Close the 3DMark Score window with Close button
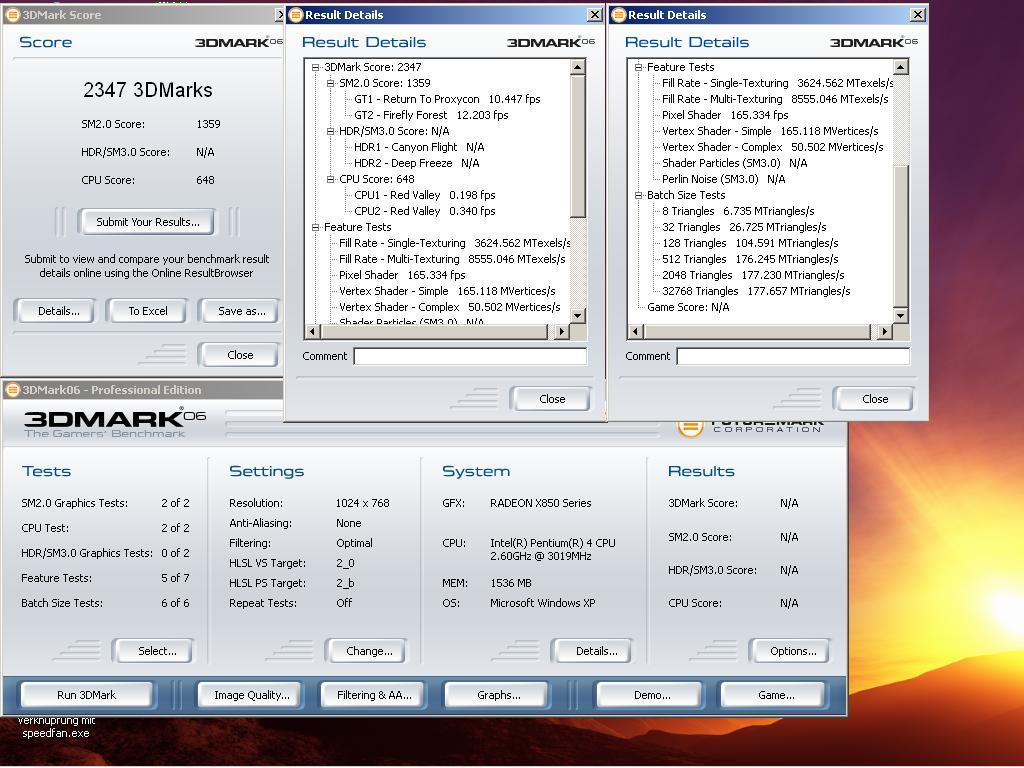Viewport: 1024px width, 768px height. (x=240, y=355)
